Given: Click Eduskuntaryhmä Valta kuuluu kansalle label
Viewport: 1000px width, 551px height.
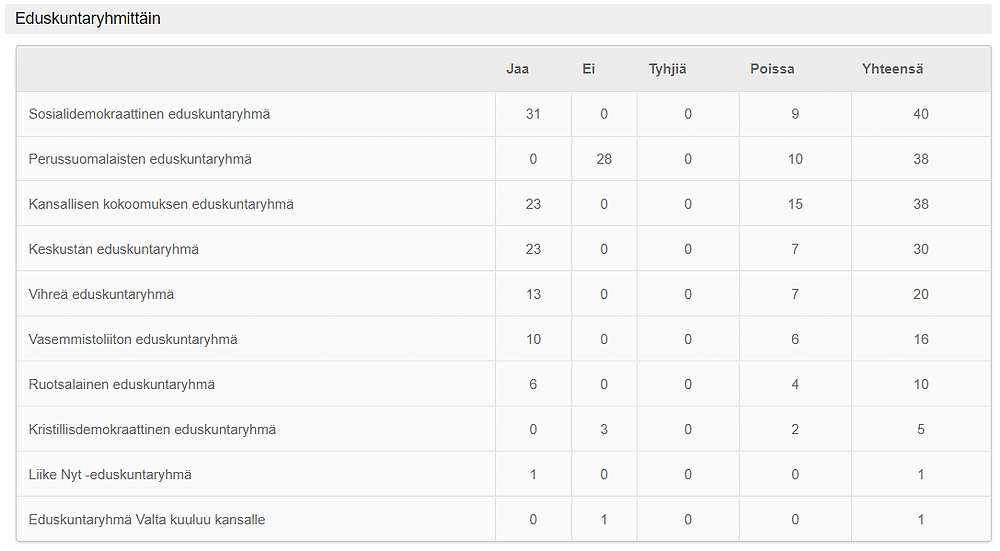Looking at the screenshot, I should 147,520.
